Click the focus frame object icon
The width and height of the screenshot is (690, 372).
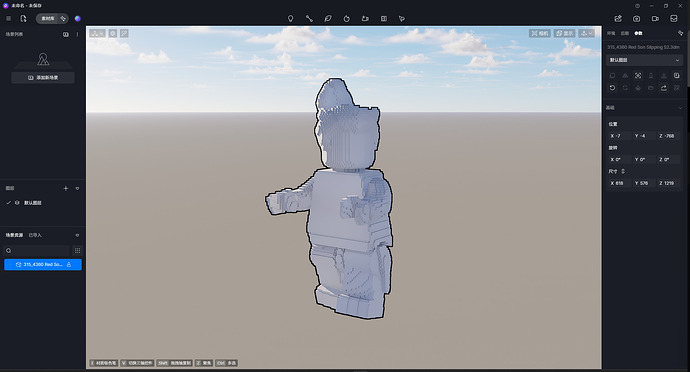(x=638, y=76)
